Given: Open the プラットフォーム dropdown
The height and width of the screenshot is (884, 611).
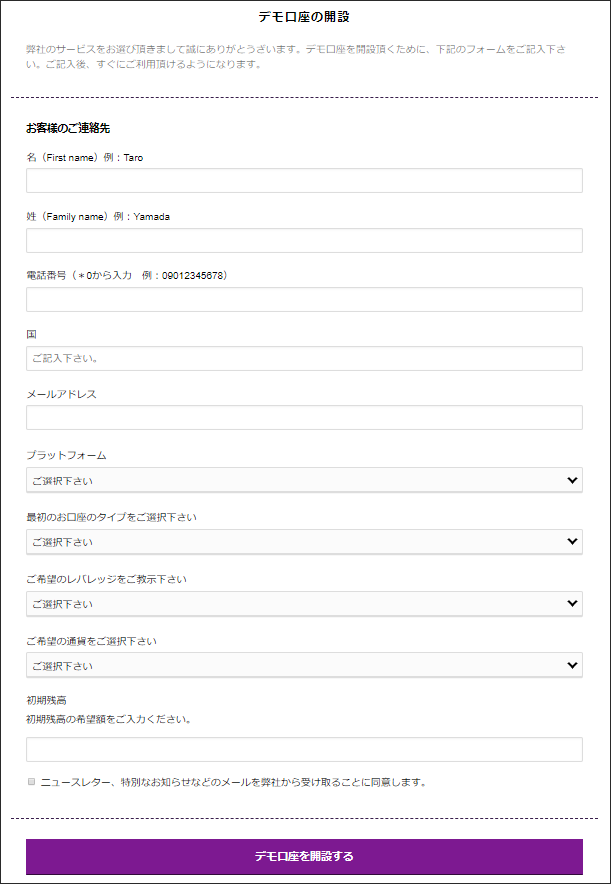Looking at the screenshot, I should click(x=304, y=480).
